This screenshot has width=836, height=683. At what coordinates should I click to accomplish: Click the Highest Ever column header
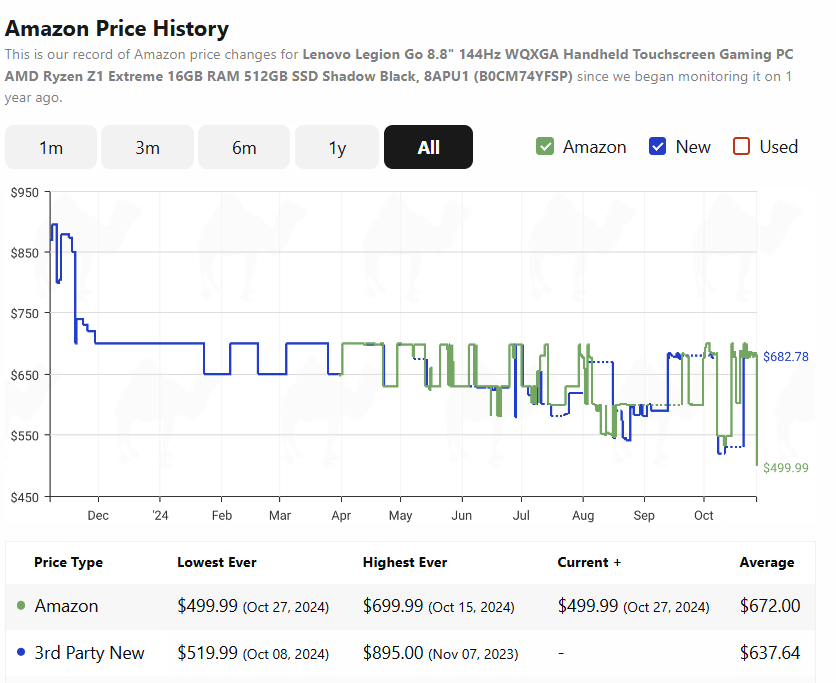[x=405, y=563]
